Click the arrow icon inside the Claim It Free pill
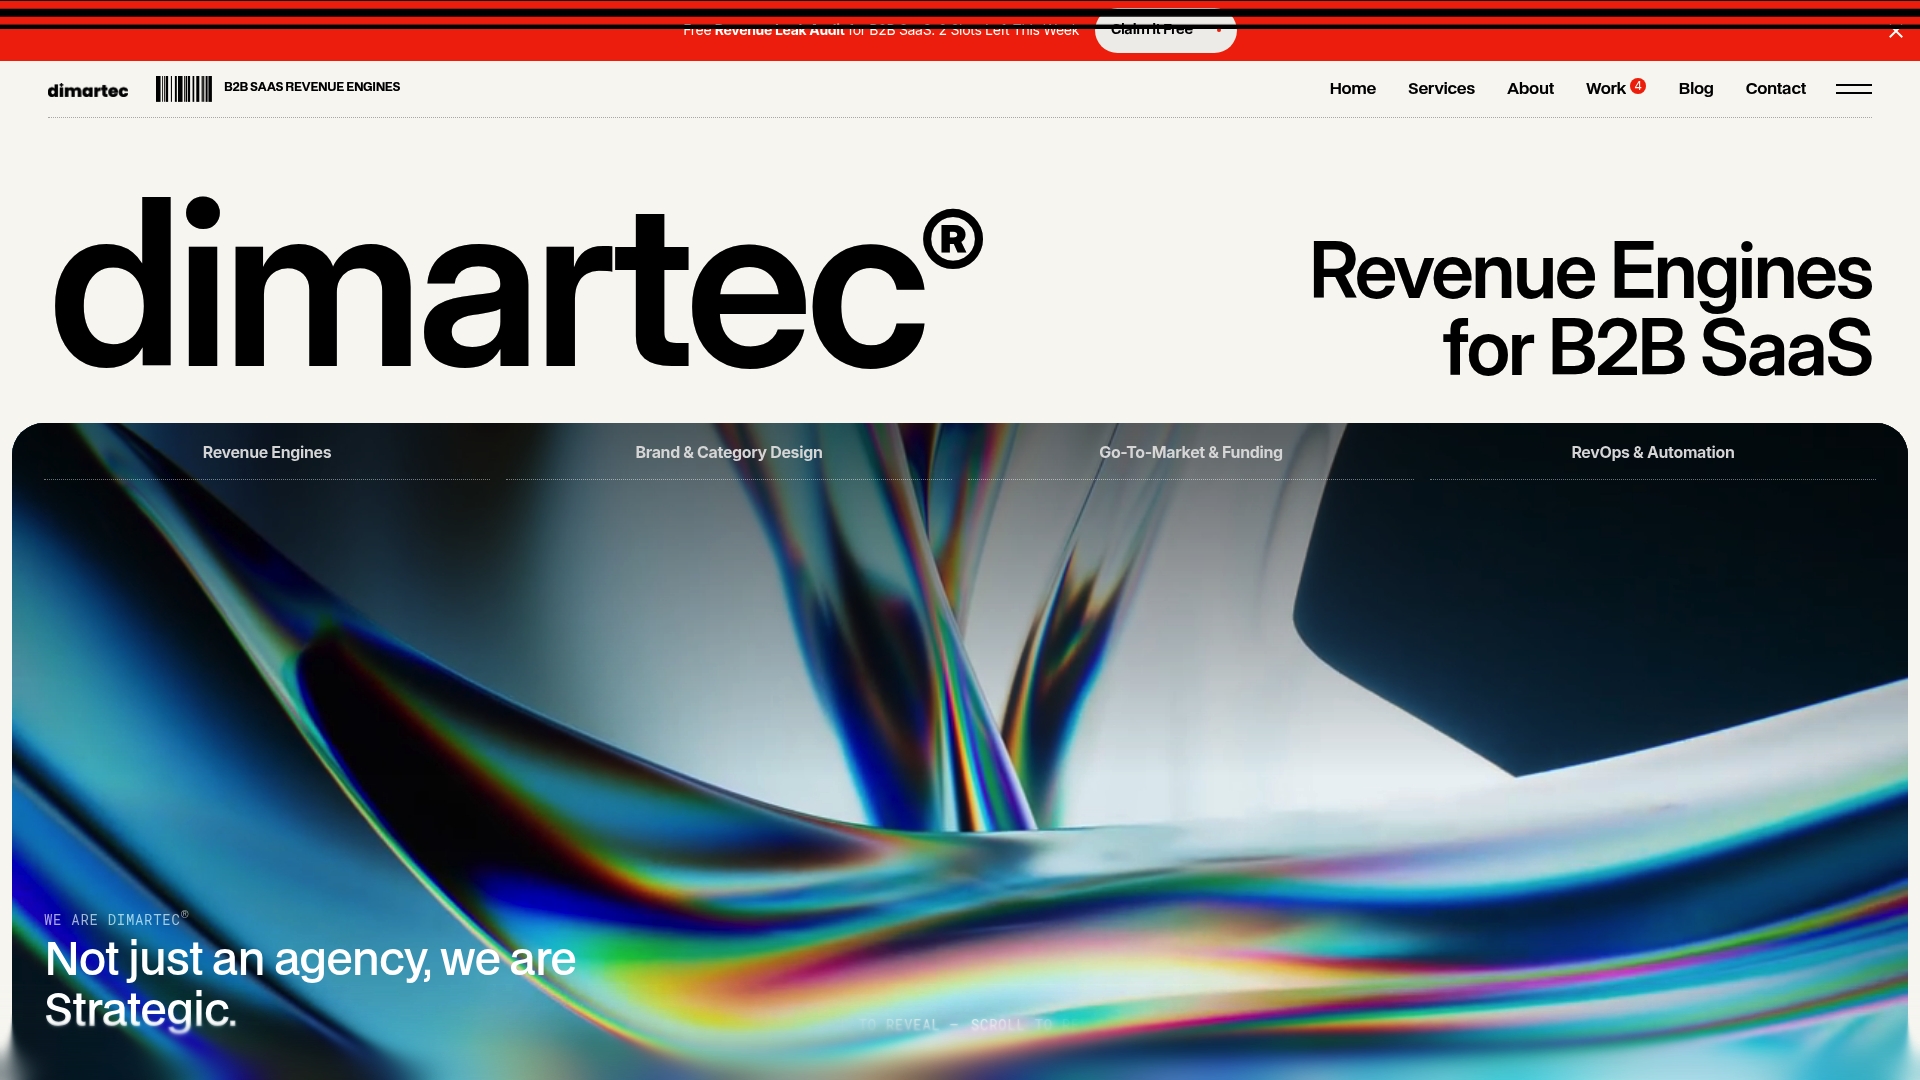Image resolution: width=1920 pixels, height=1080 pixels. tap(1218, 29)
